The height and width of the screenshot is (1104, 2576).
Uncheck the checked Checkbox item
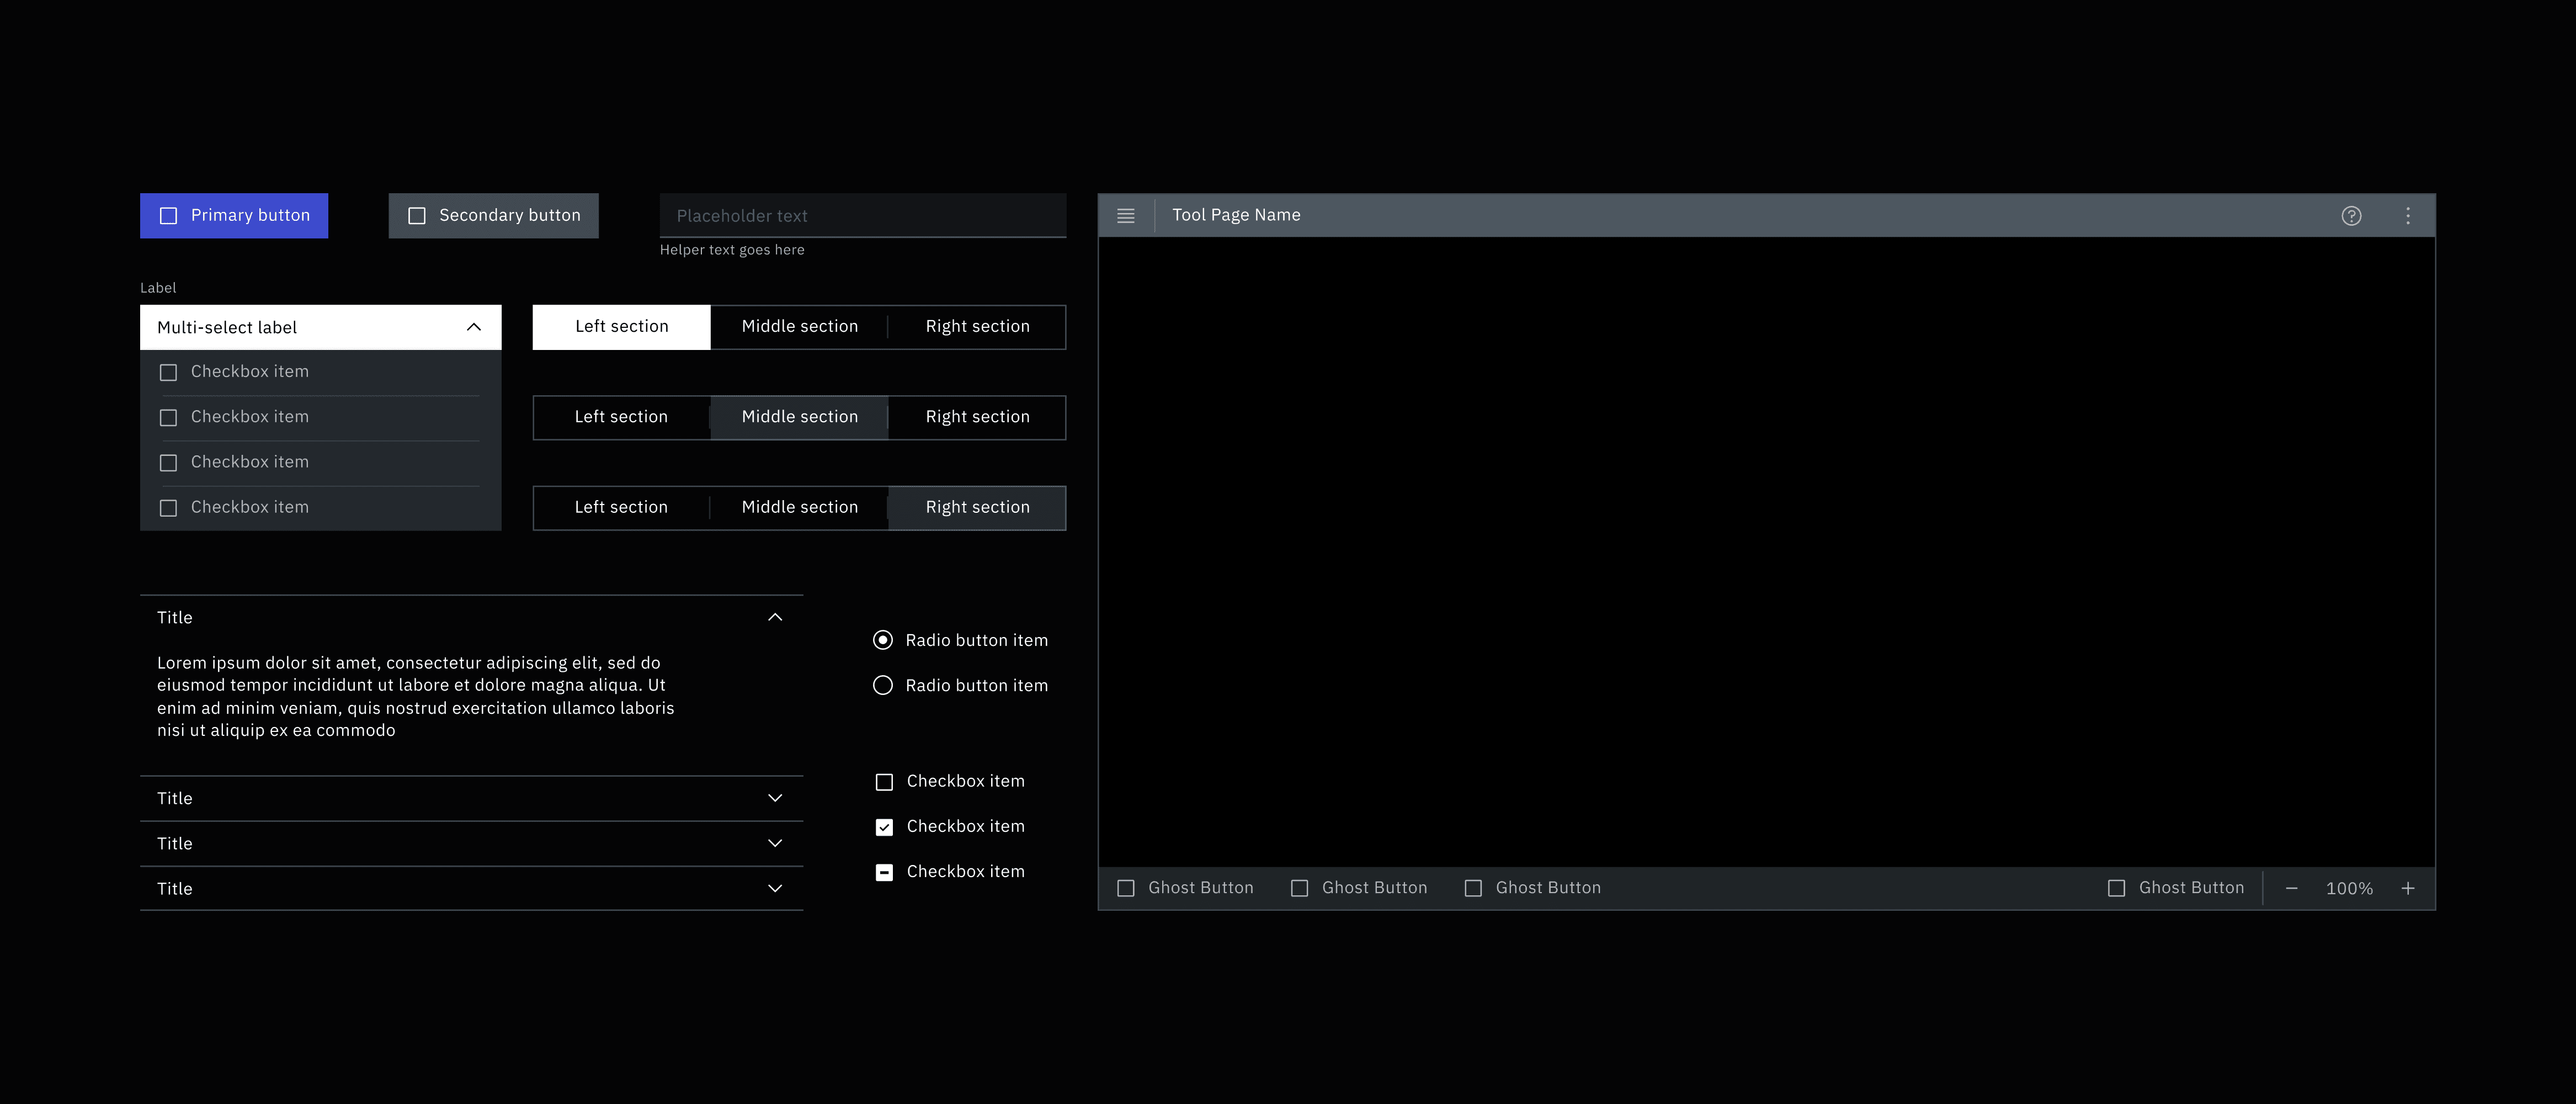click(884, 827)
